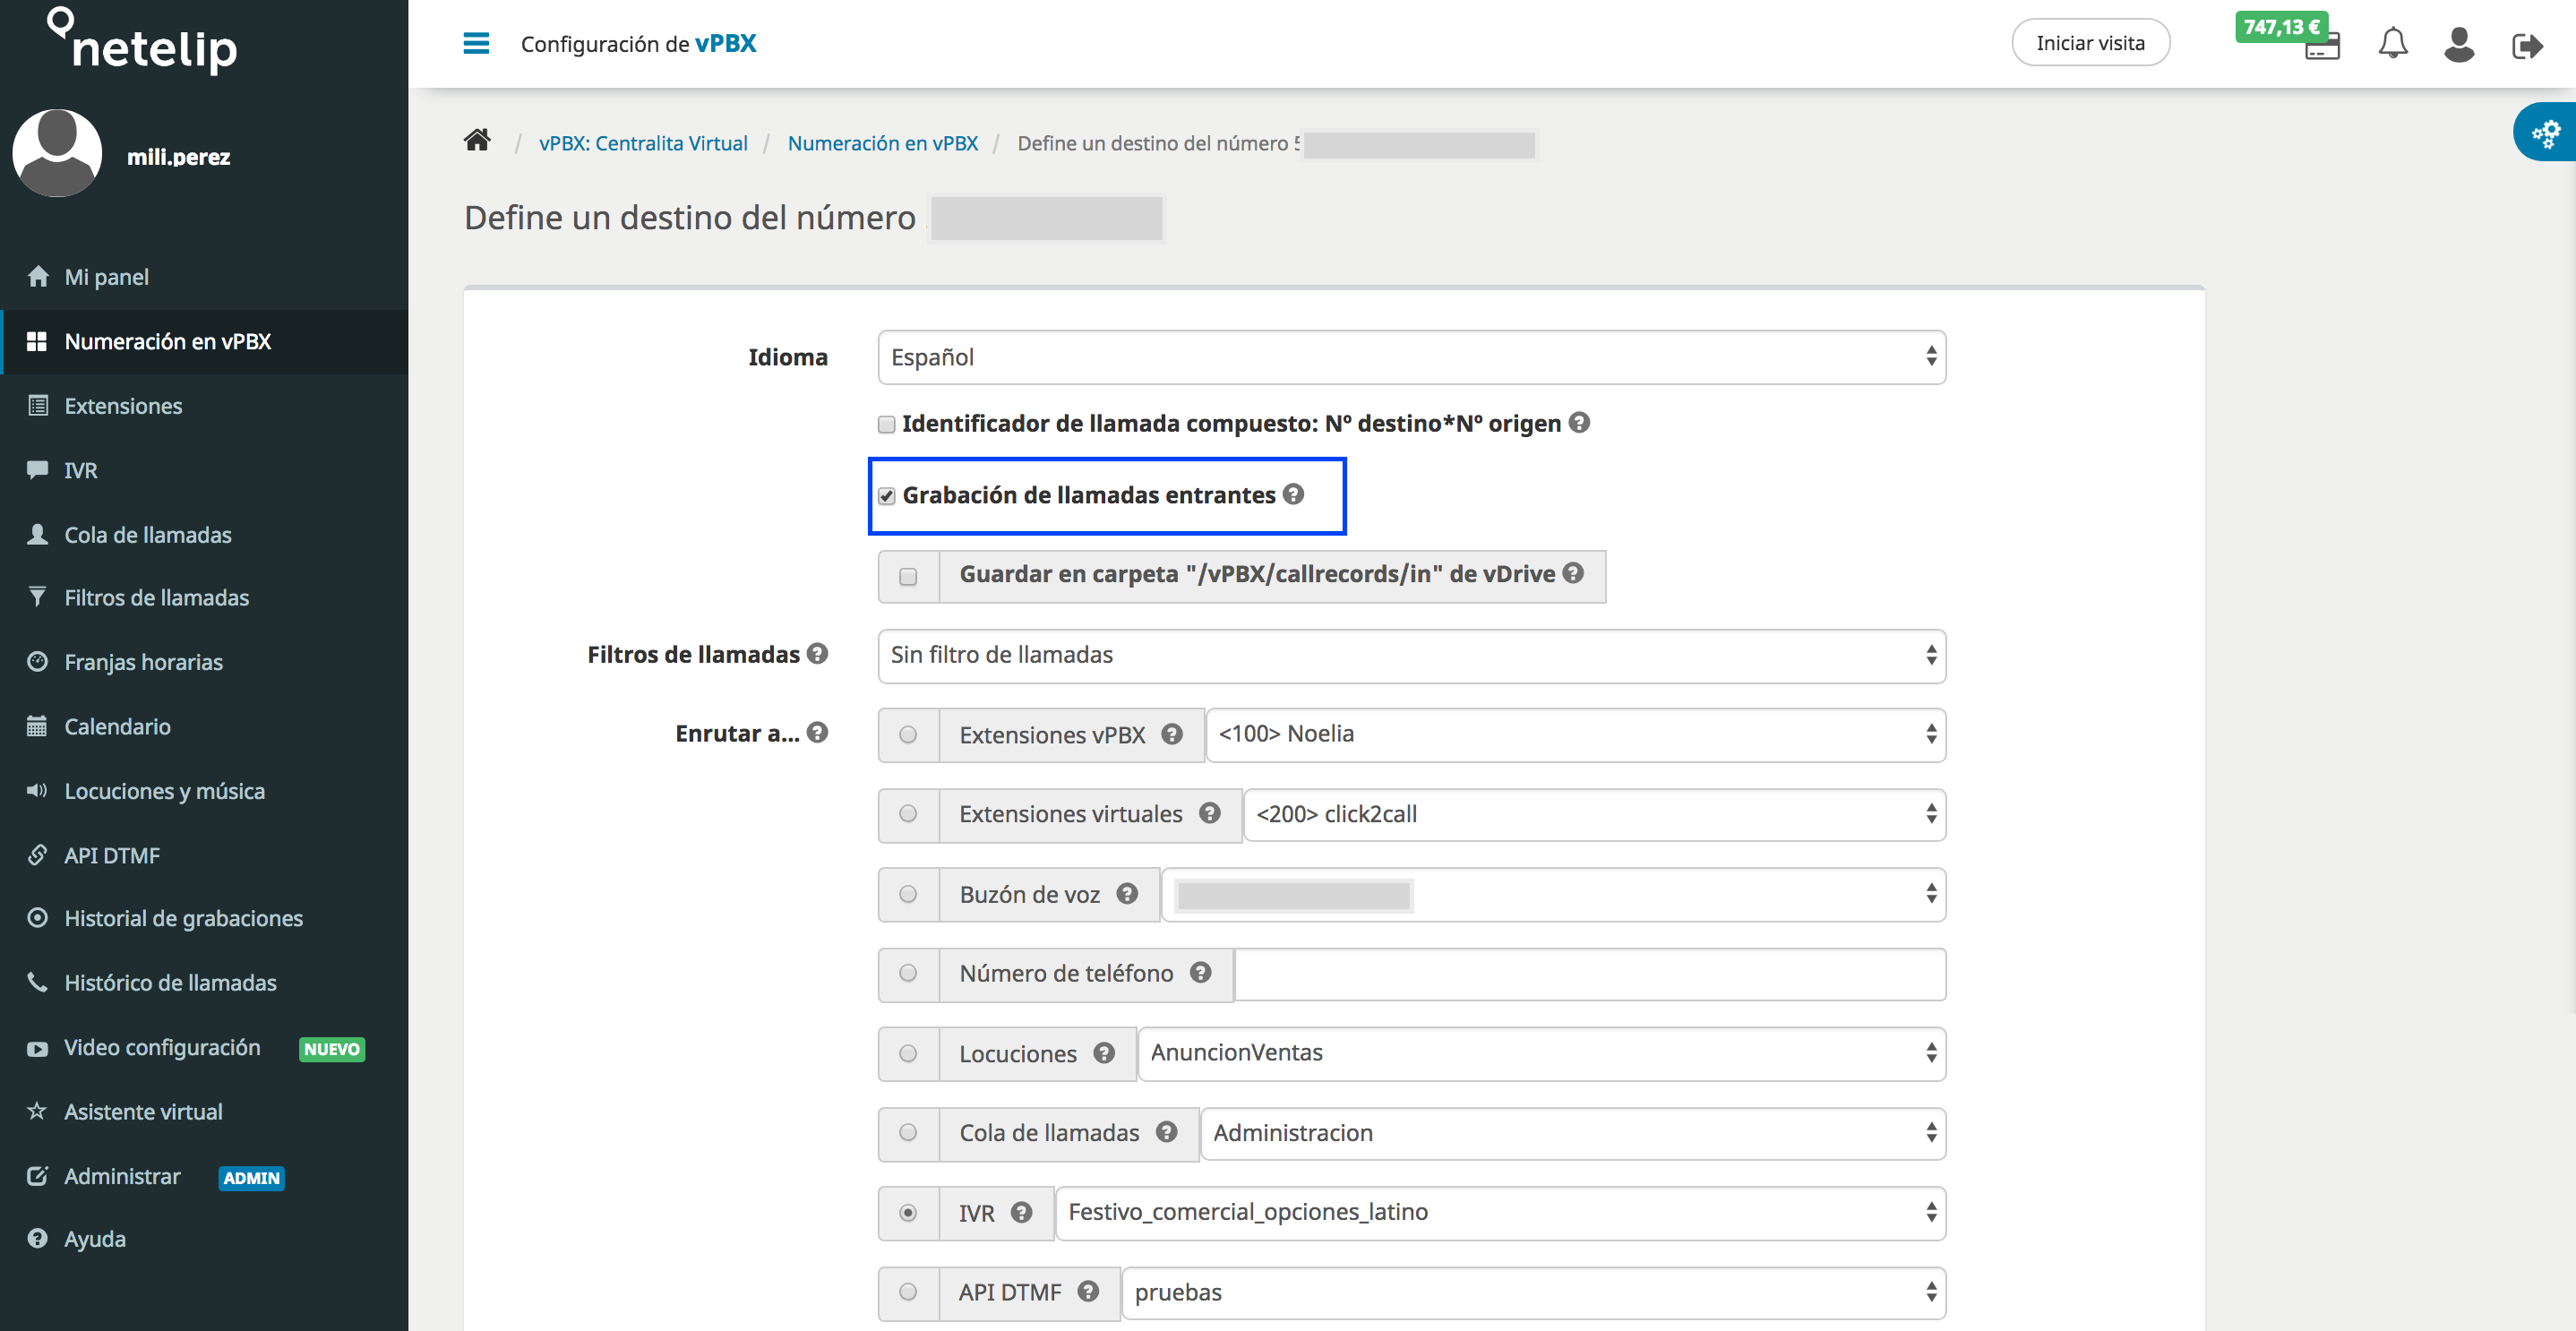The width and height of the screenshot is (2576, 1331).
Task: Show help icon for Buzón de voz
Action: point(1127,893)
